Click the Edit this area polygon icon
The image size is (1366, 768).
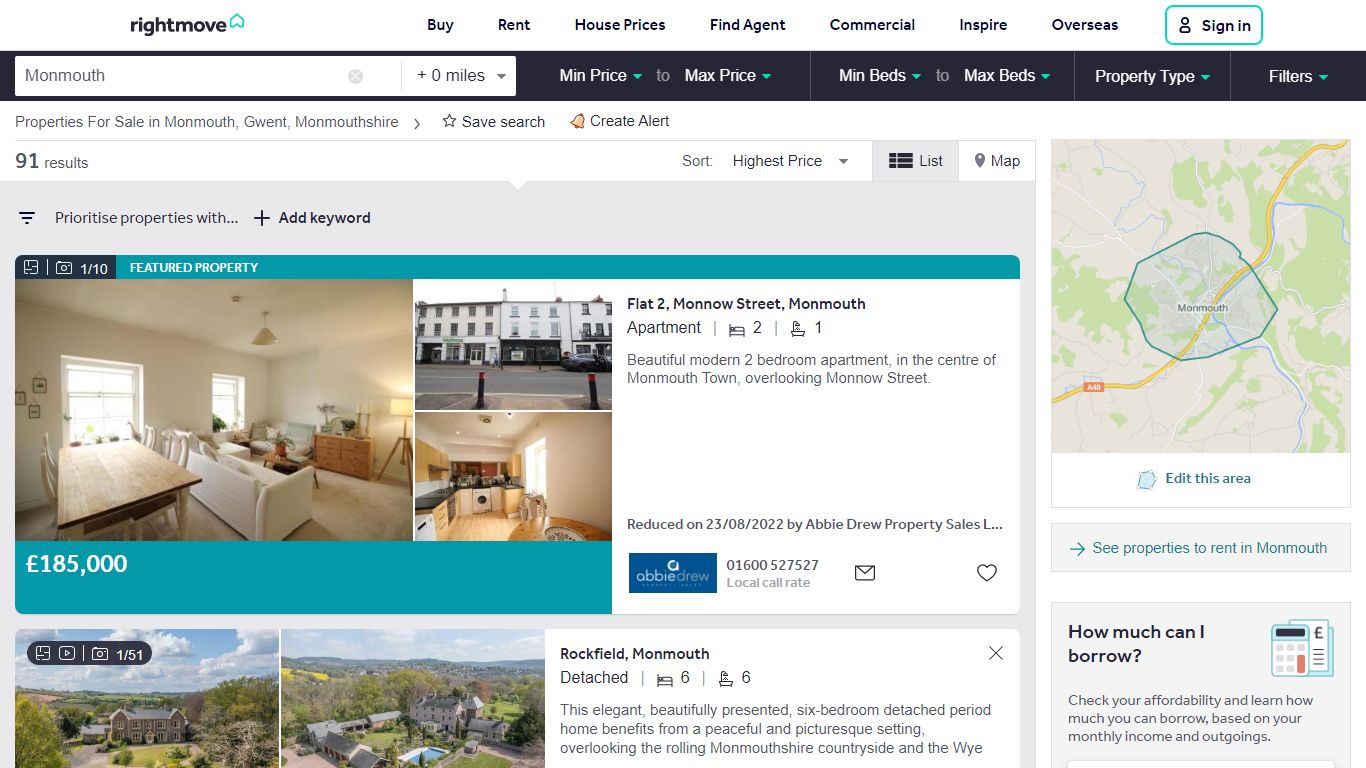point(1146,479)
